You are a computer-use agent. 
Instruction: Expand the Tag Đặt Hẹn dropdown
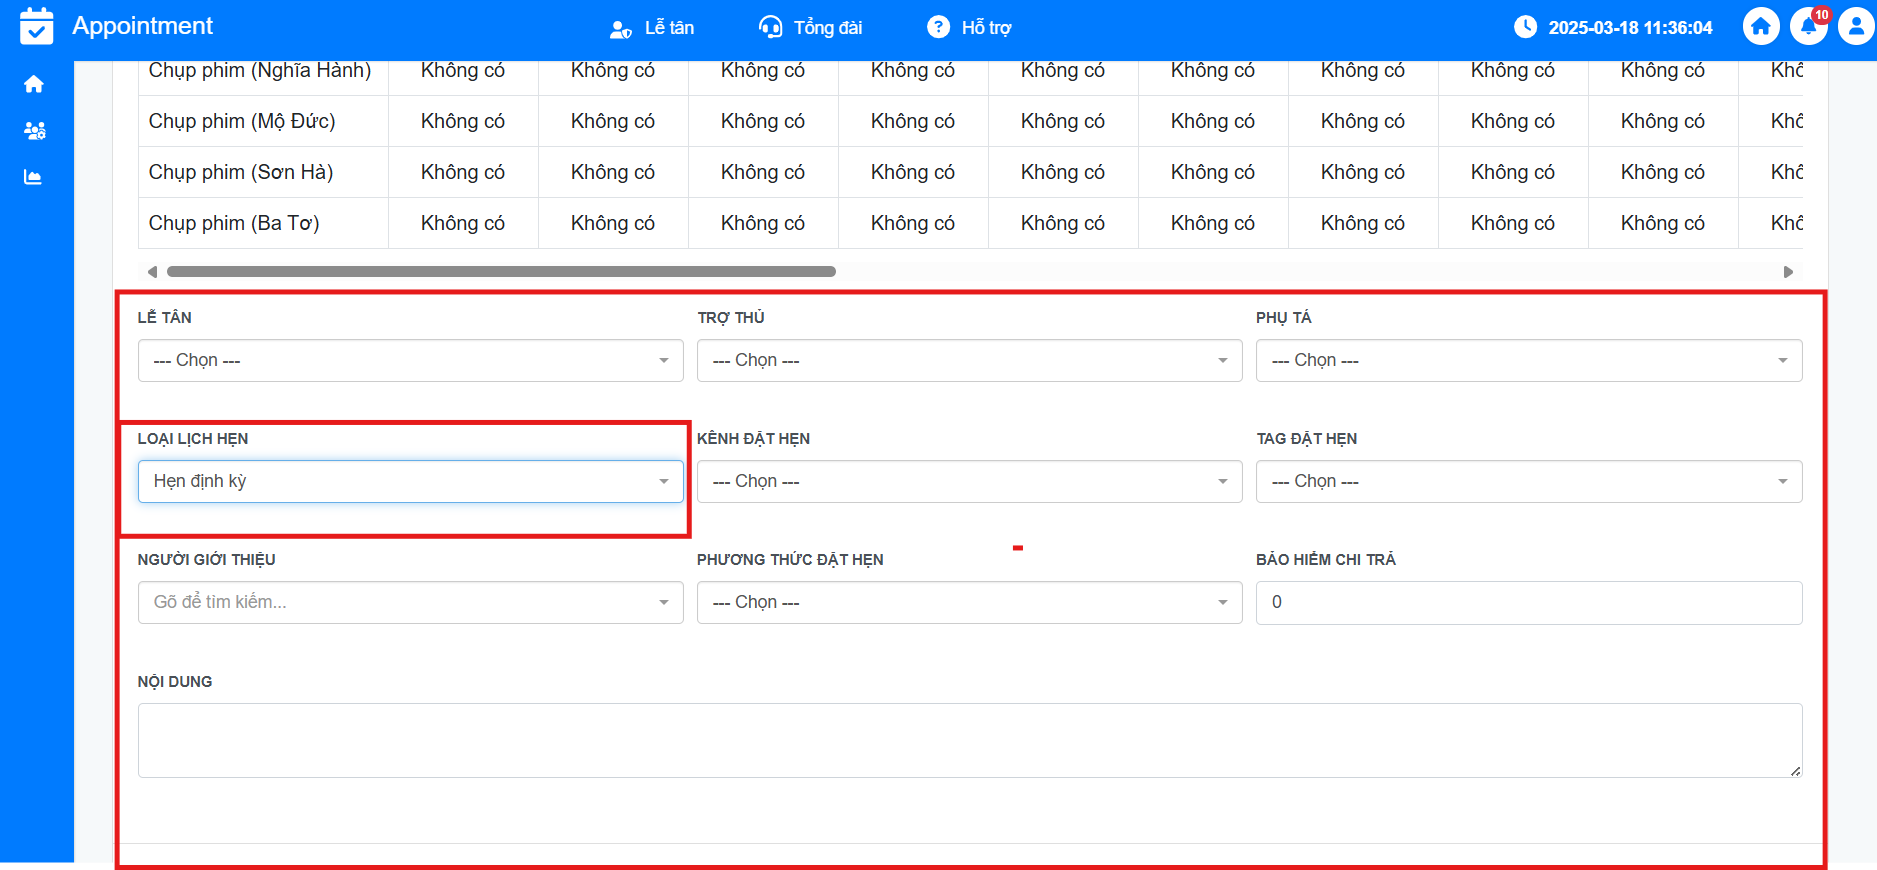[x=1528, y=482]
